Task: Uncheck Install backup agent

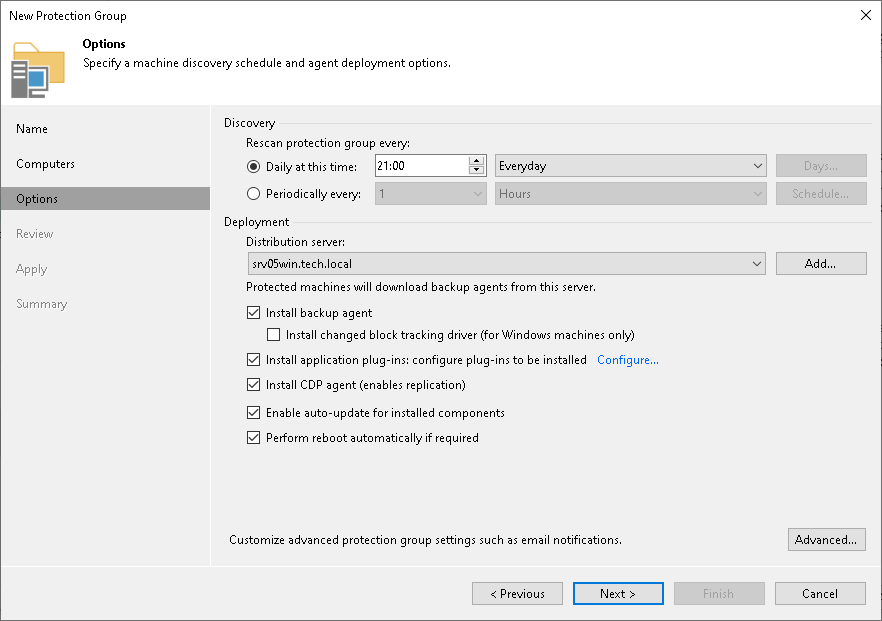Action: point(253,312)
